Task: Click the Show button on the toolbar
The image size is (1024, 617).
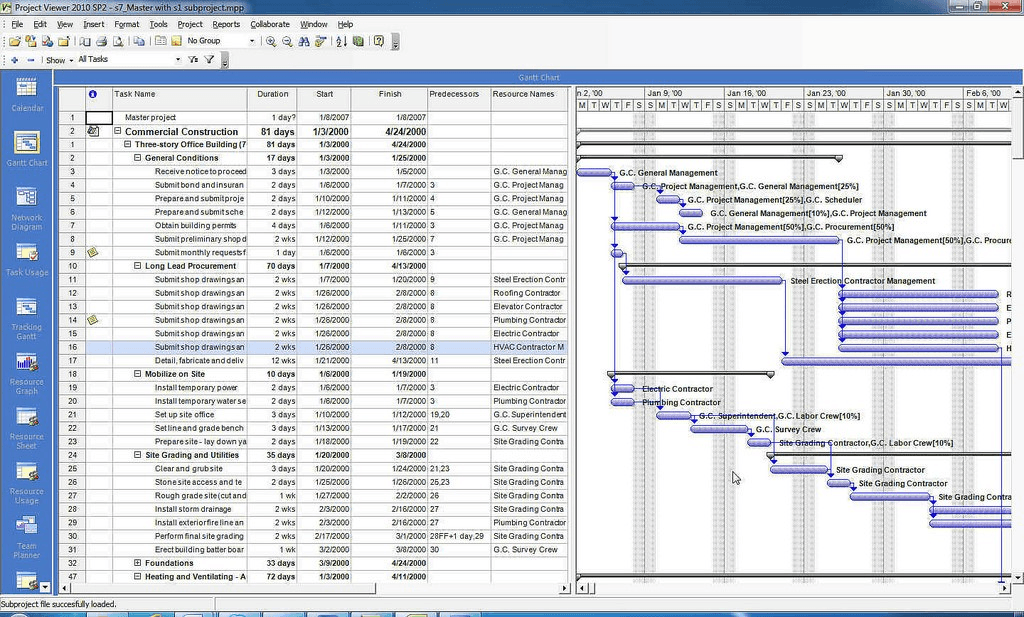Action: 58,60
